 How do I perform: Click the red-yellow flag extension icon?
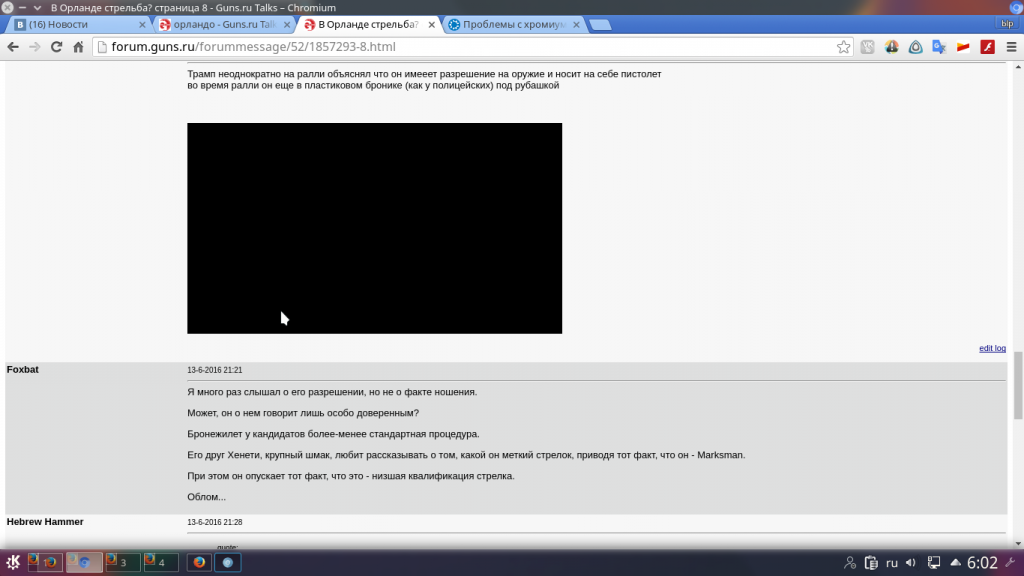pos(963,47)
